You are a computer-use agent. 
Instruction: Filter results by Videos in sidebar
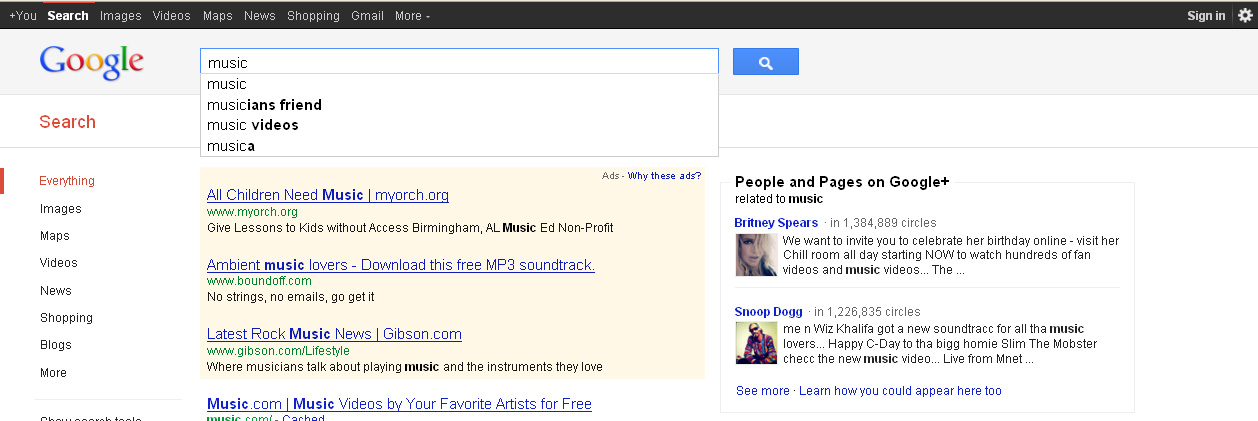click(x=58, y=263)
